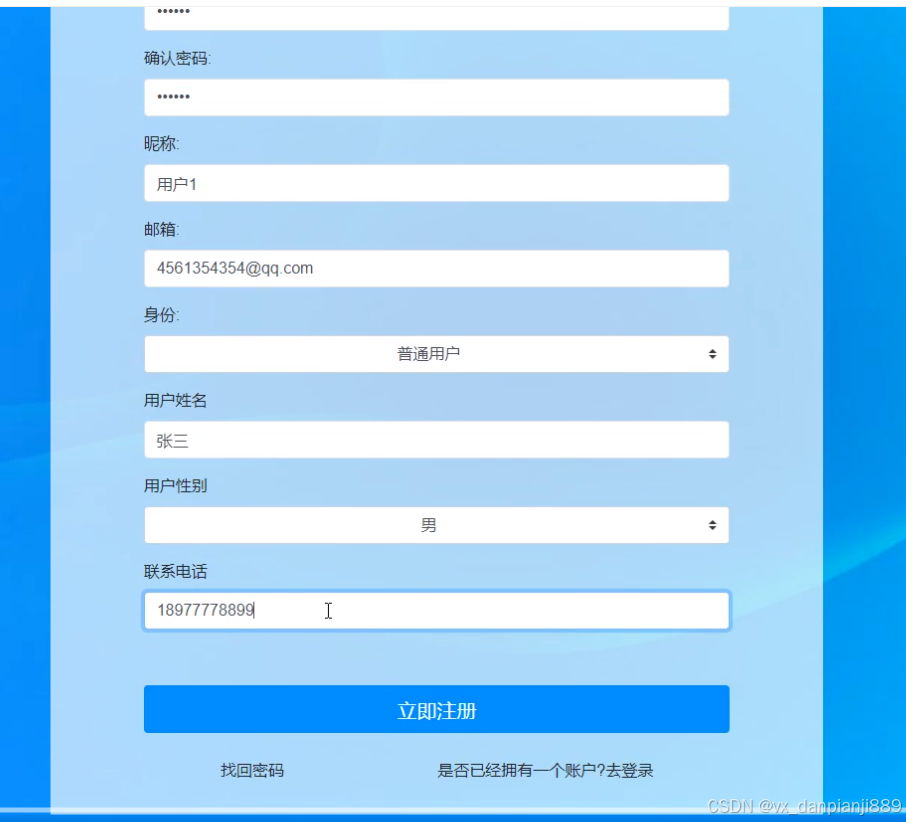Click the 邮箱: label text
This screenshot has height=822, width=906.
[x=161, y=229]
